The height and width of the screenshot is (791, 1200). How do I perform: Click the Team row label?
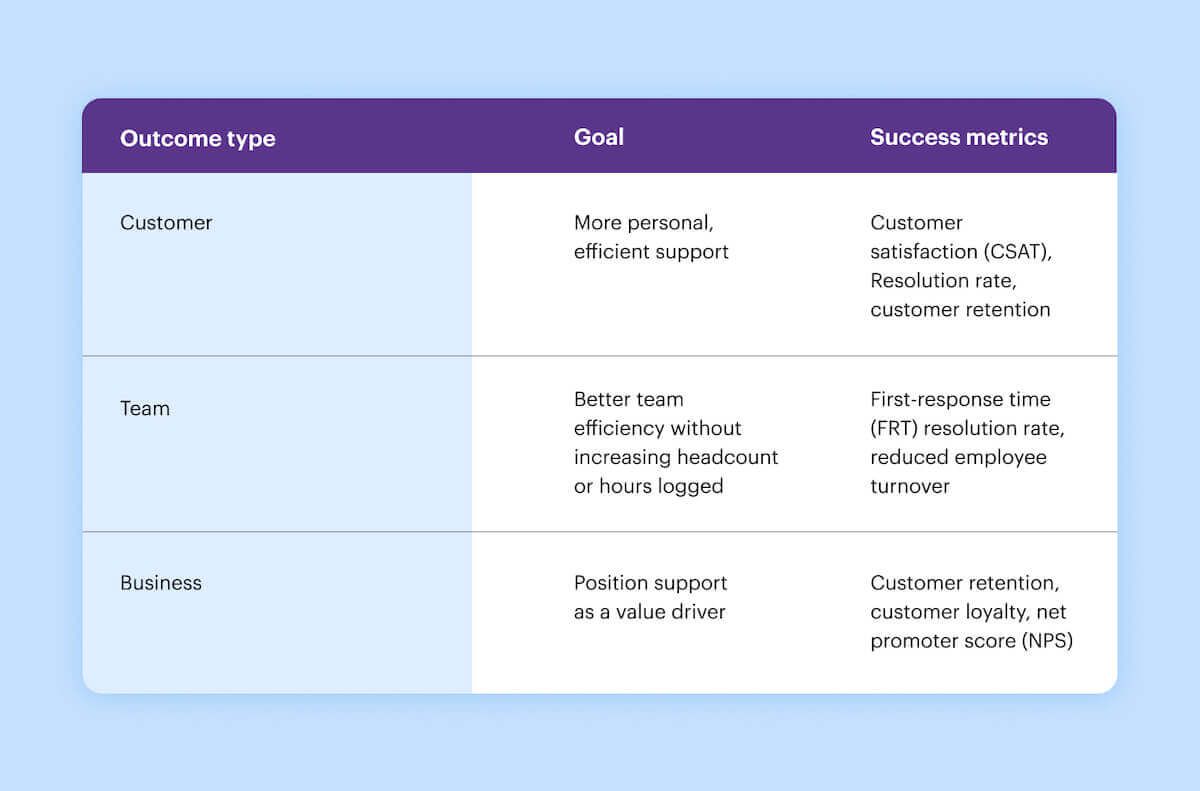(145, 408)
